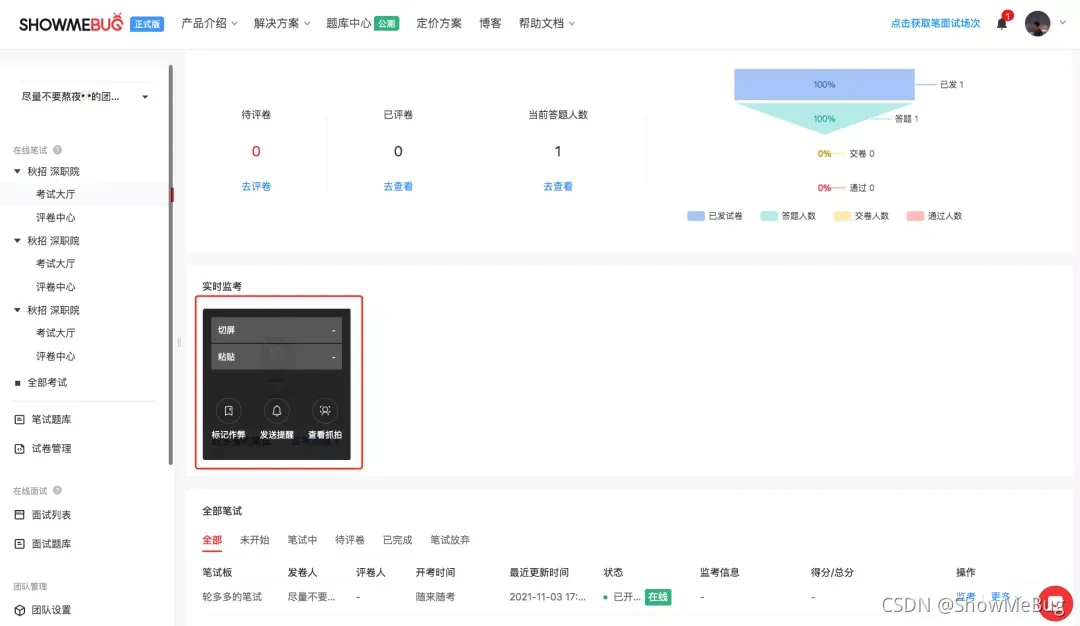
Task: Open the red chat support button
Action: click(1055, 603)
